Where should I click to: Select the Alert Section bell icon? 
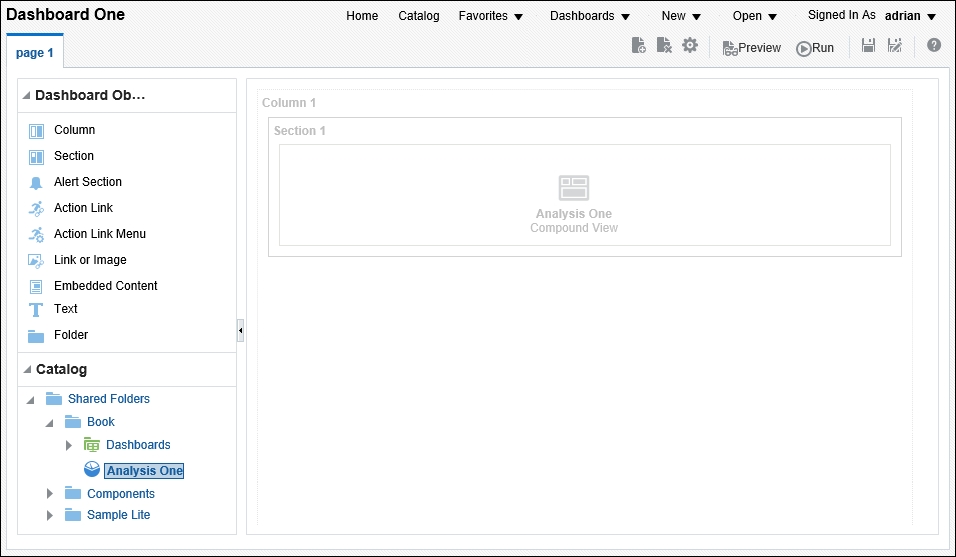[36, 183]
